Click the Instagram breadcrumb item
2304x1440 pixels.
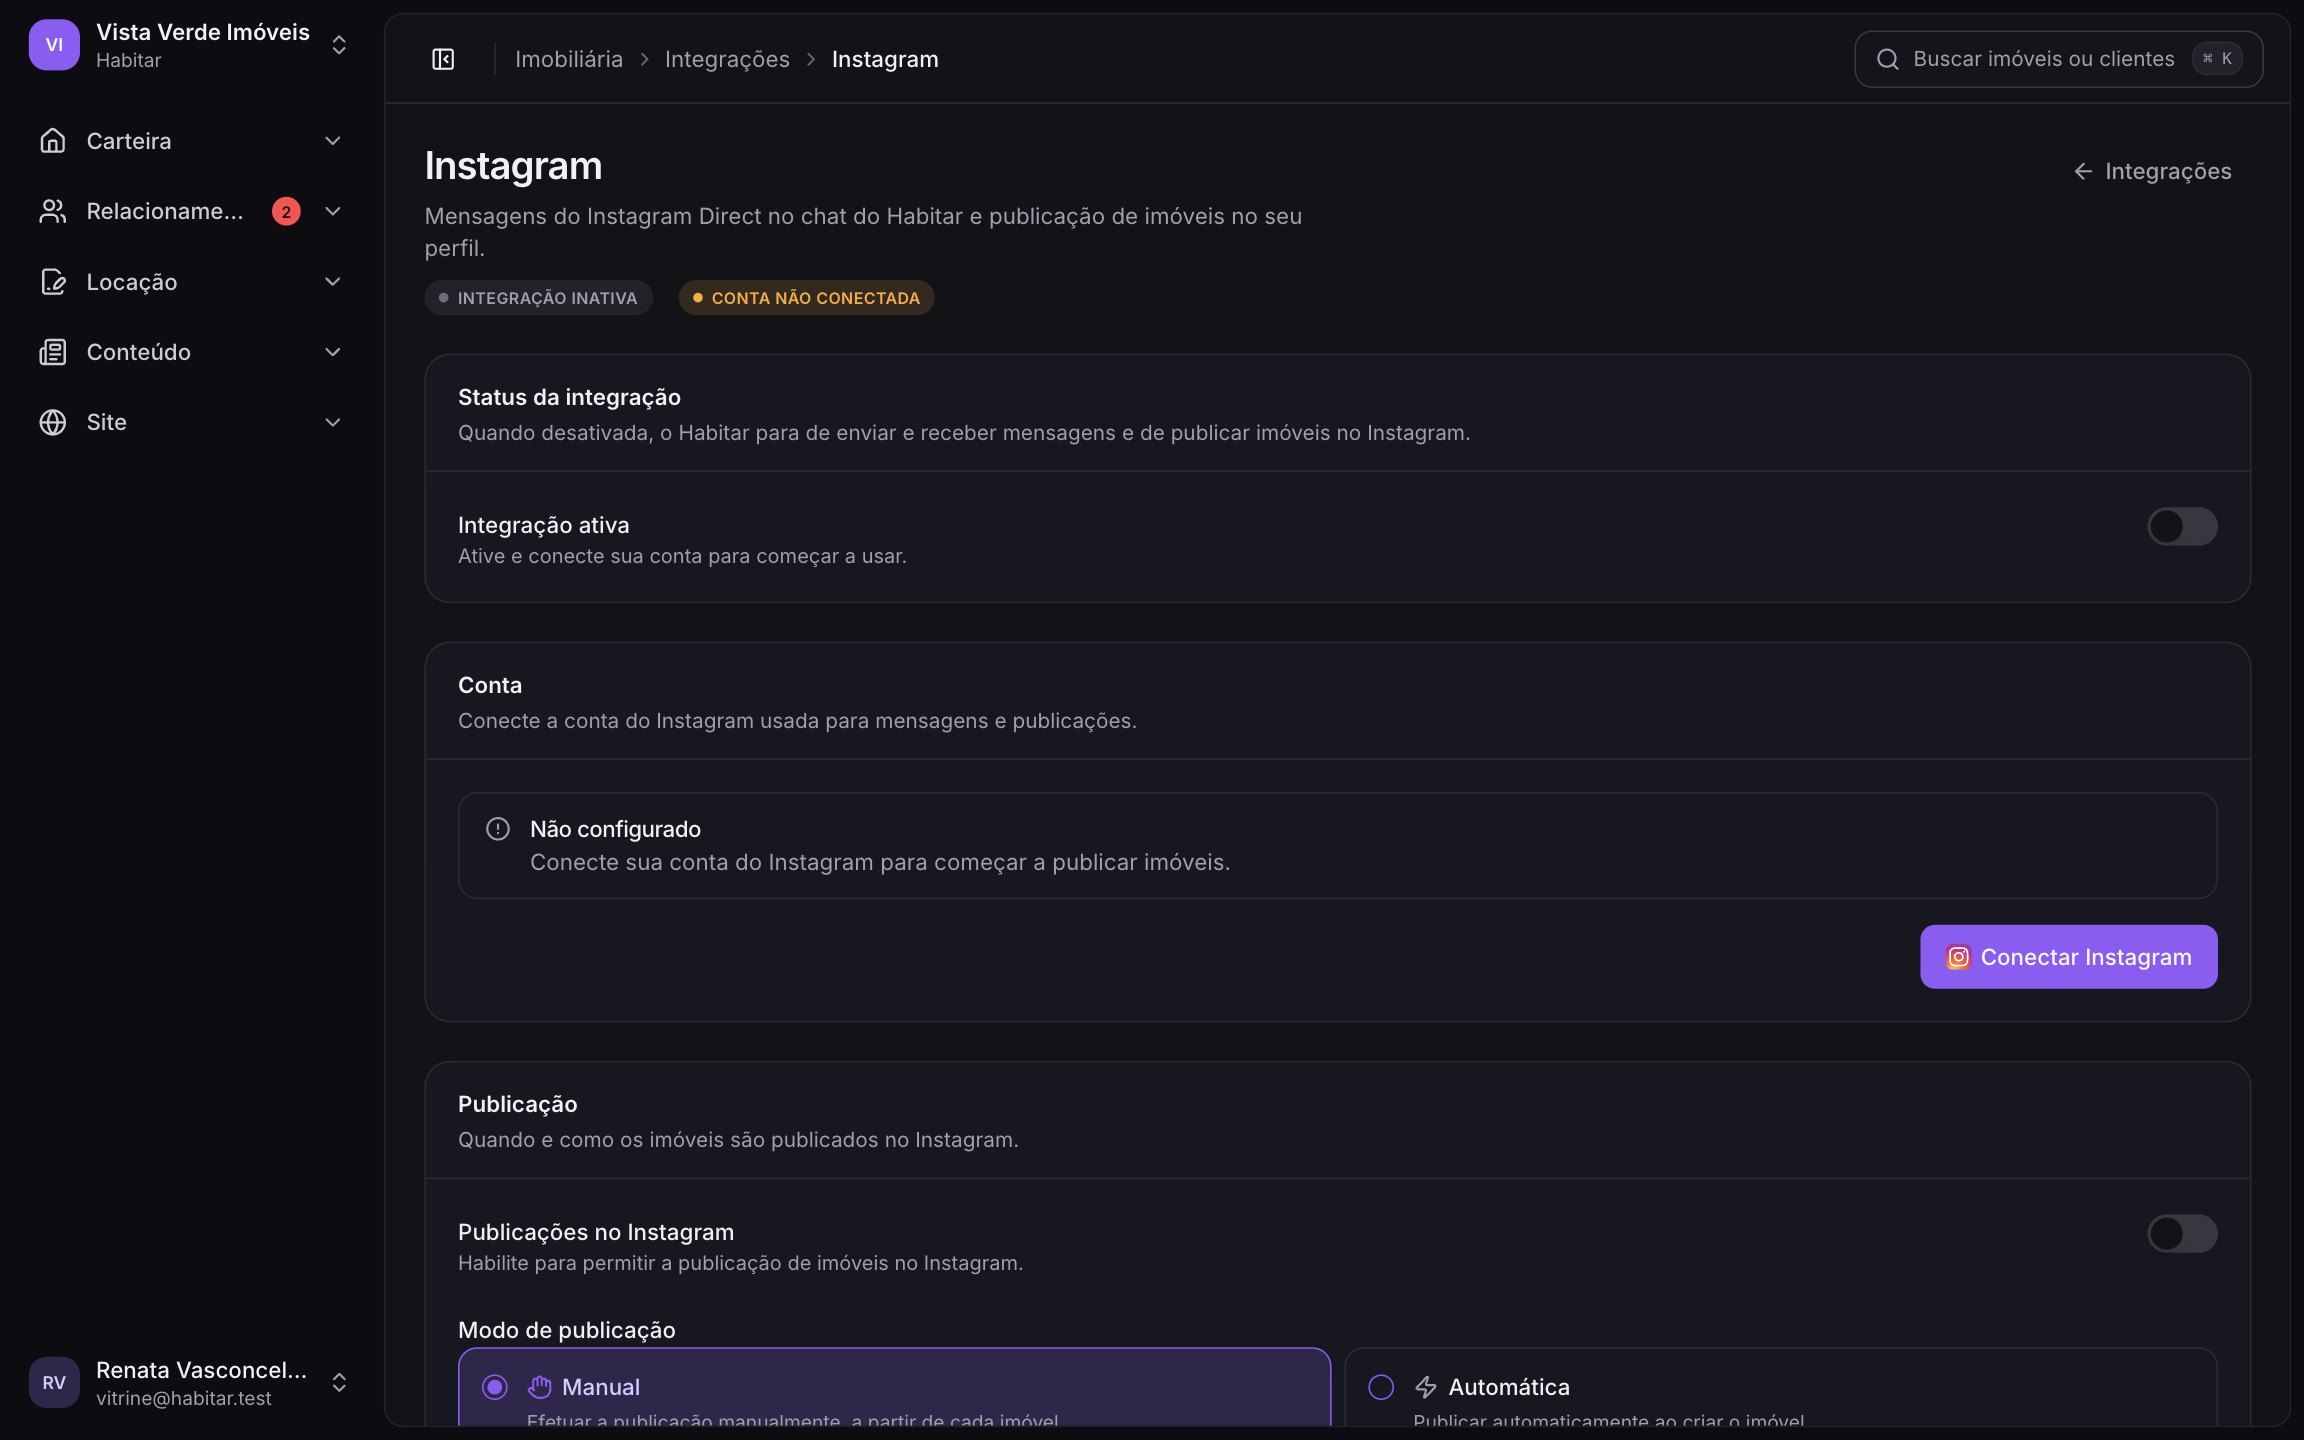[885, 59]
